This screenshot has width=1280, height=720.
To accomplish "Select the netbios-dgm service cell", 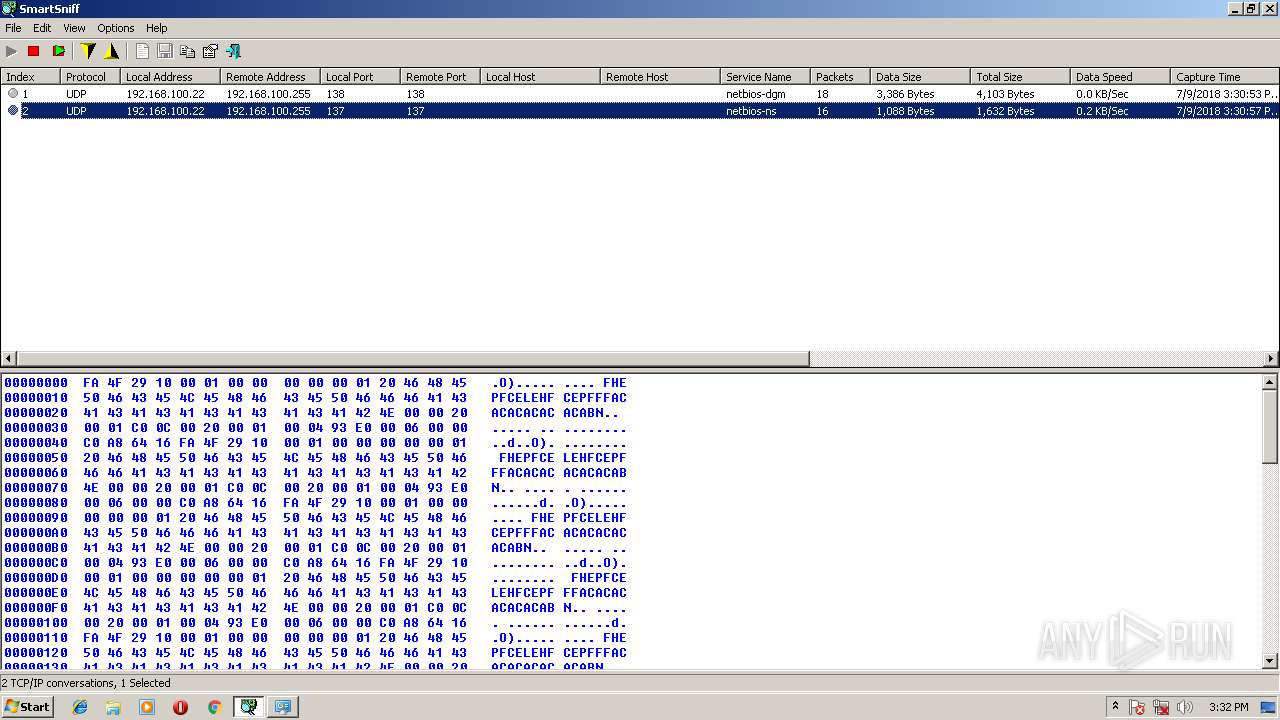I will pyautogui.click(x=756, y=94).
